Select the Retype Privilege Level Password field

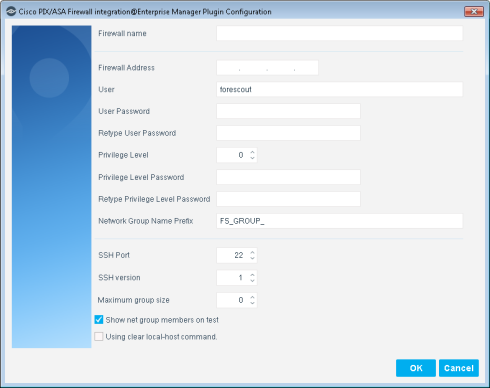[x=288, y=199]
